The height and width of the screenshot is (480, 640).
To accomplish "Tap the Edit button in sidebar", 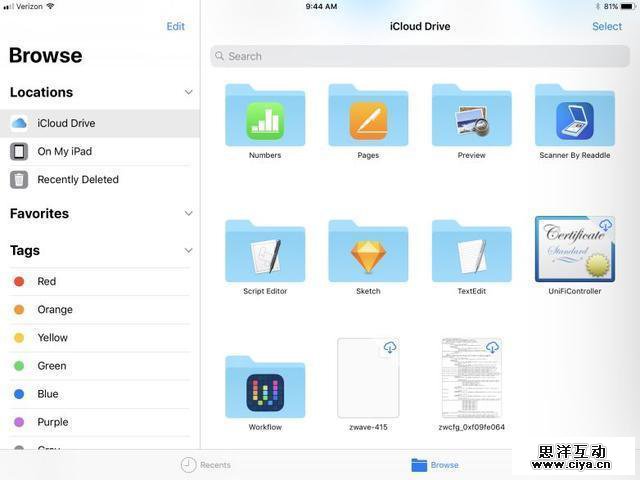I will 175,27.
